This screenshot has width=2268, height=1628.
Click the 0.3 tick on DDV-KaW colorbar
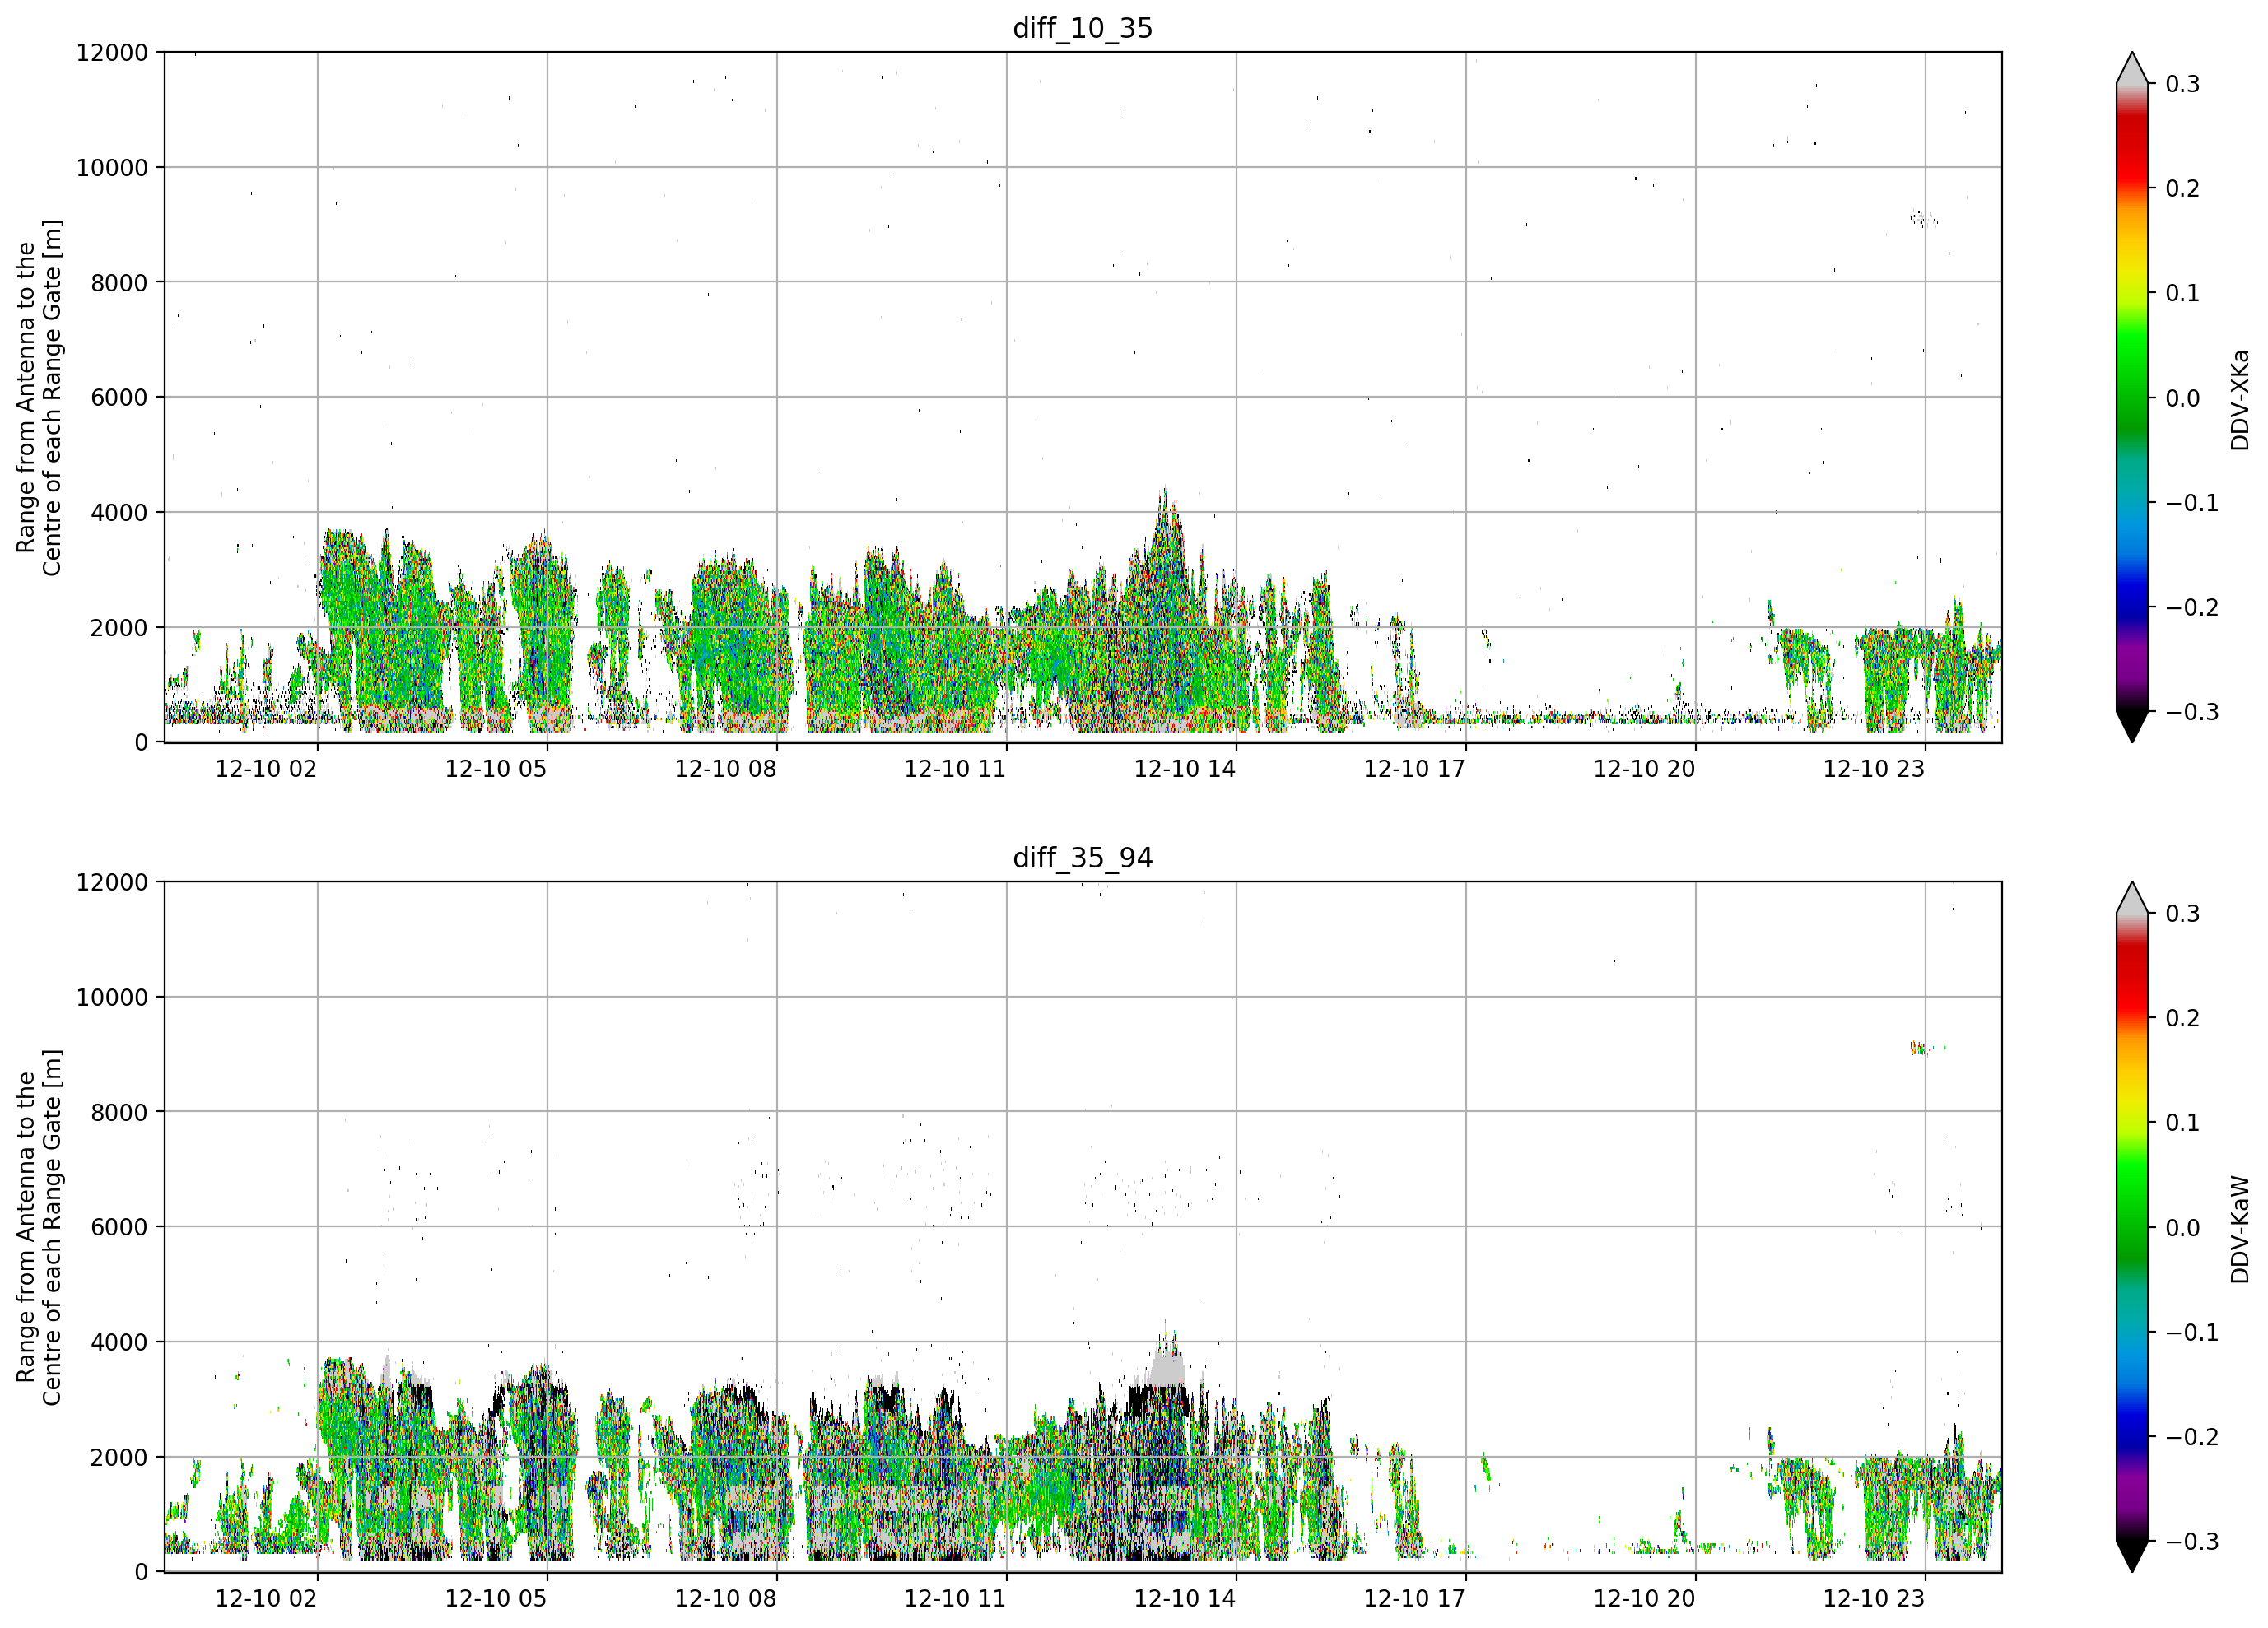[x=2182, y=913]
